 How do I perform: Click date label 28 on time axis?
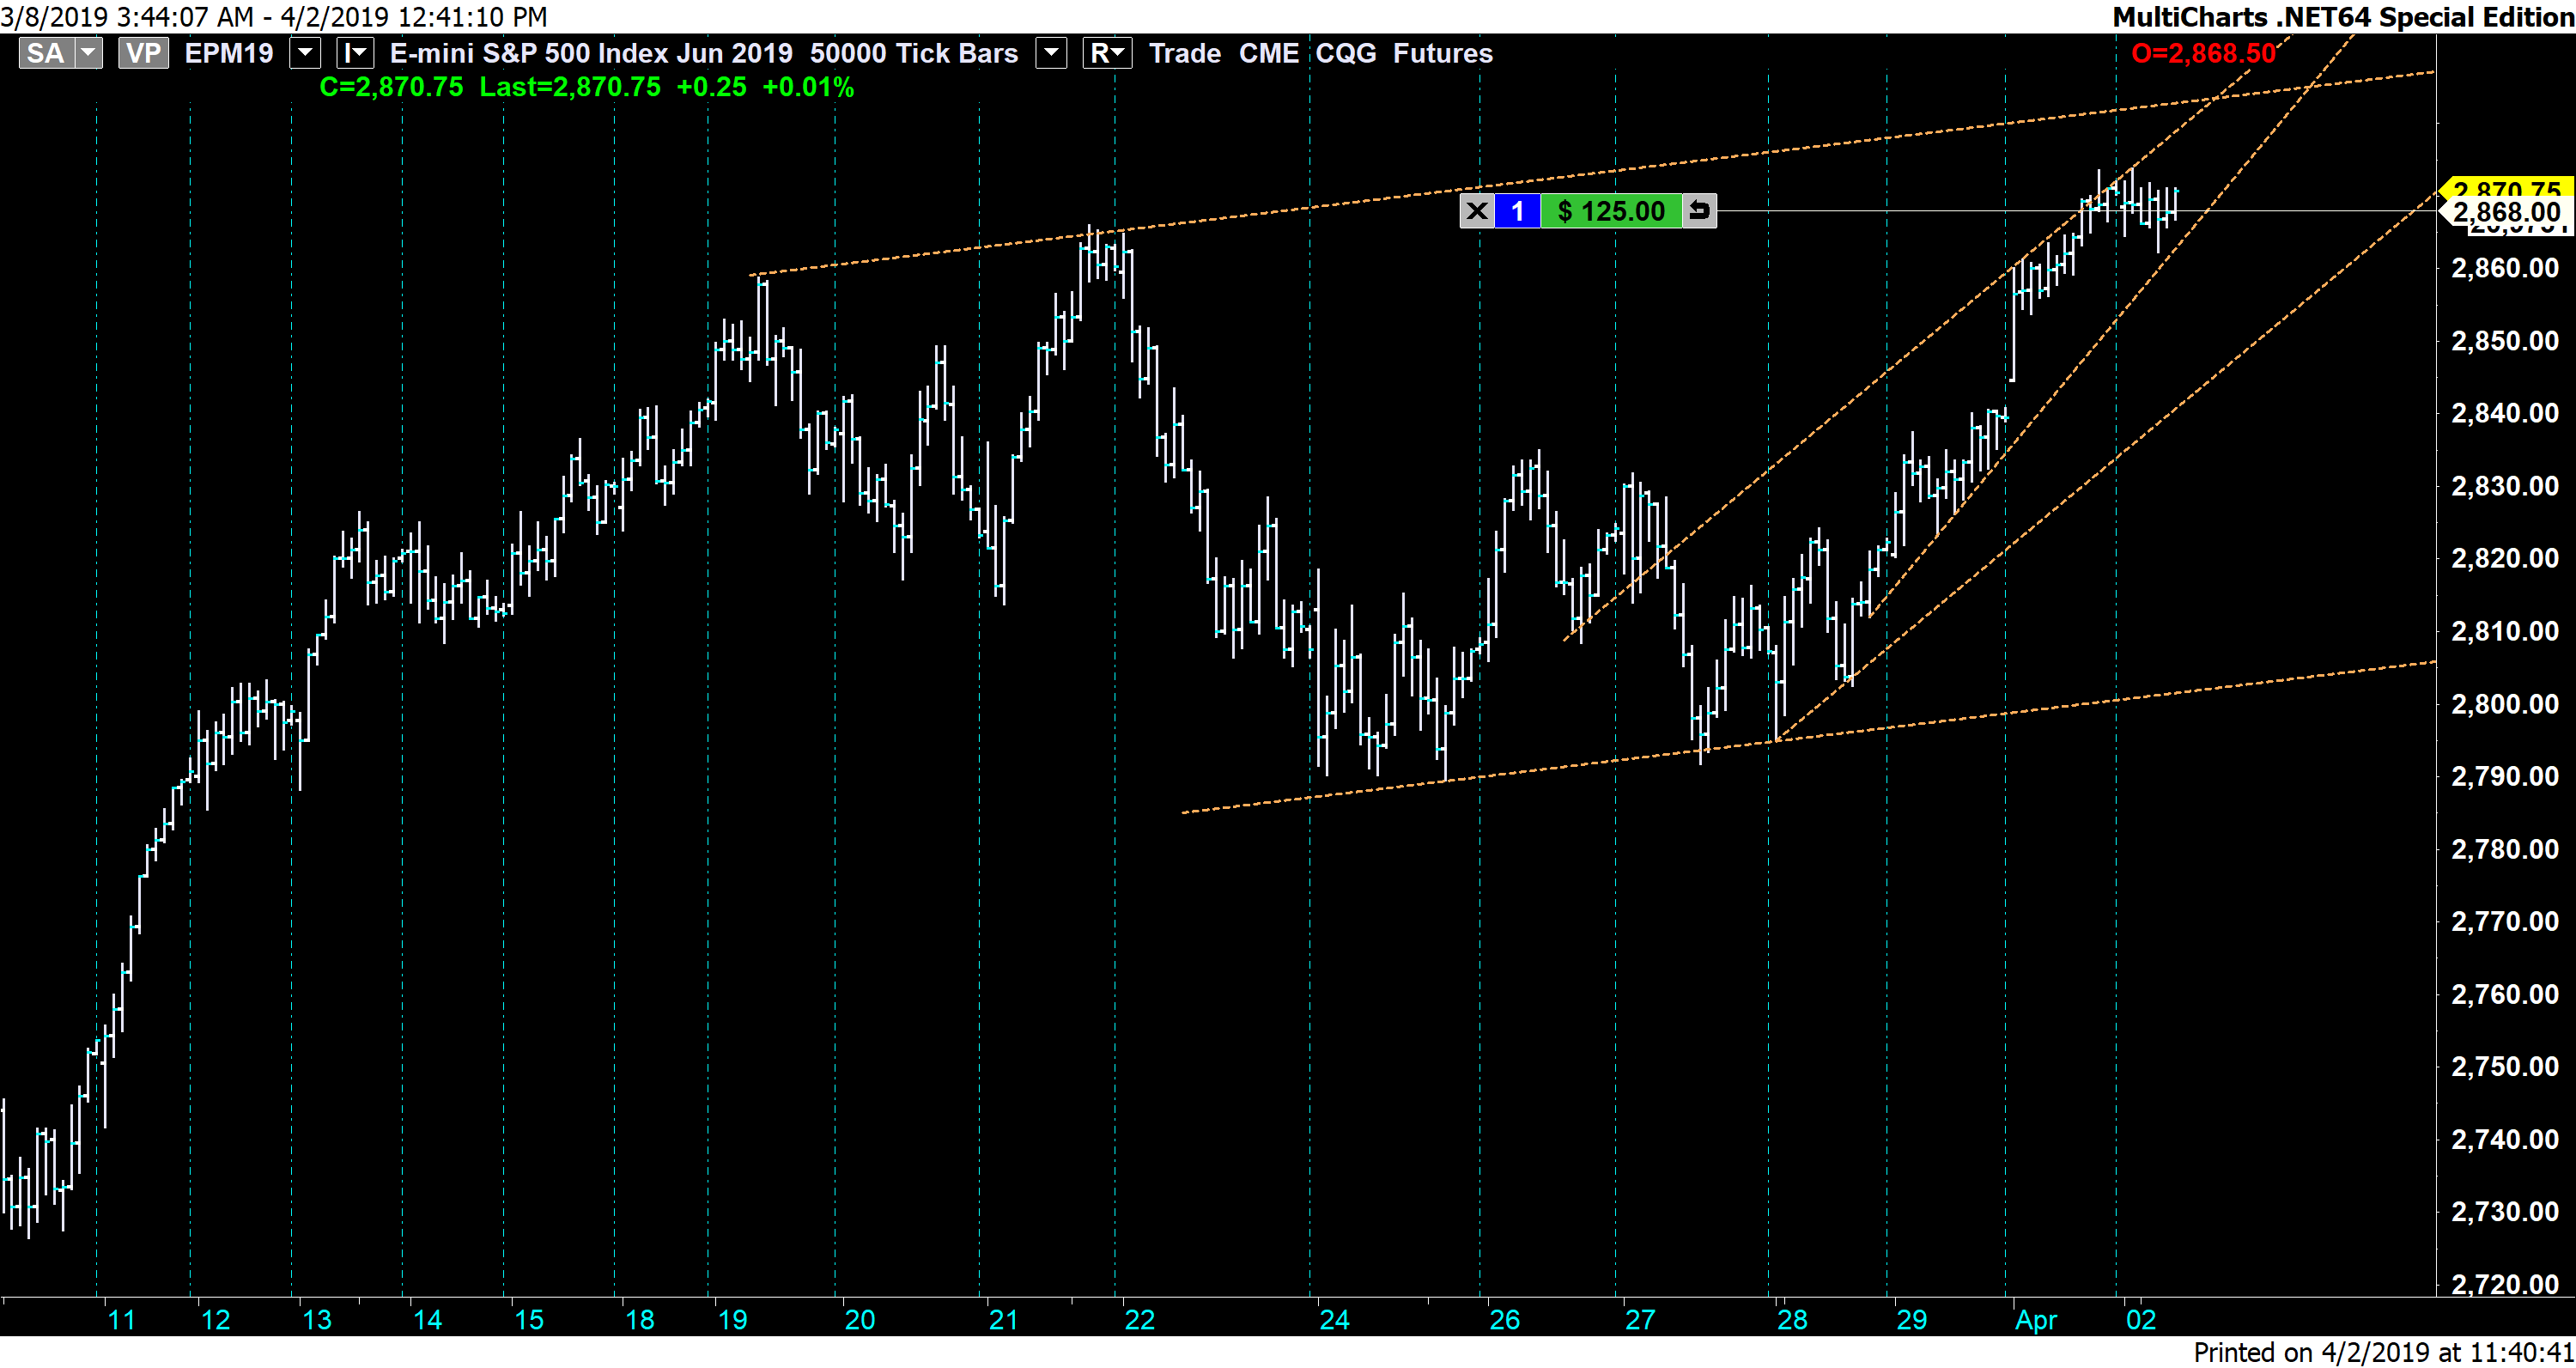point(1793,1320)
